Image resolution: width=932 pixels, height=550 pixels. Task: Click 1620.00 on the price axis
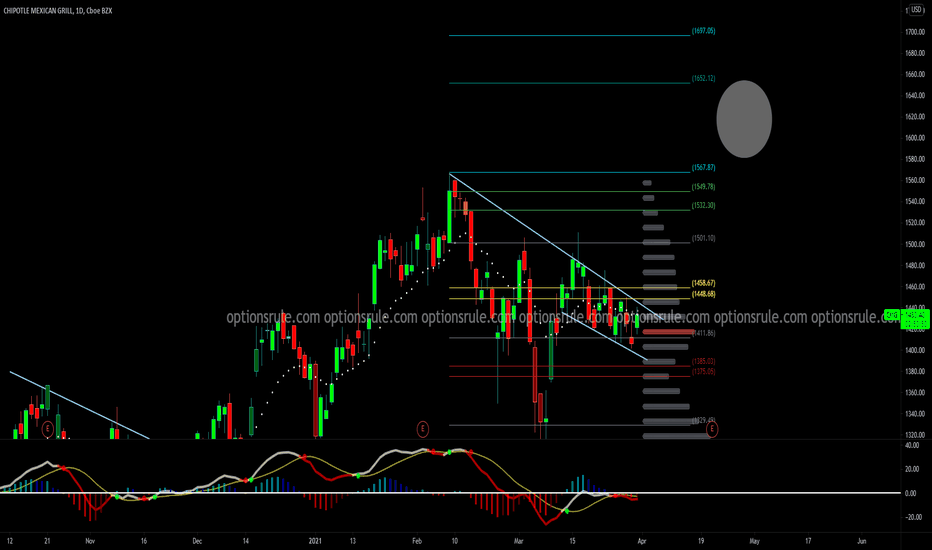pyautogui.click(x=915, y=117)
